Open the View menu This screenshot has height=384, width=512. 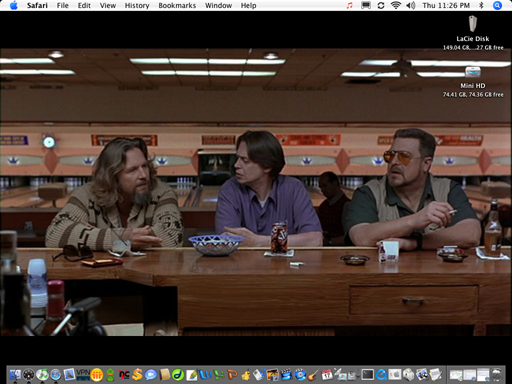pyautogui.click(x=108, y=5)
